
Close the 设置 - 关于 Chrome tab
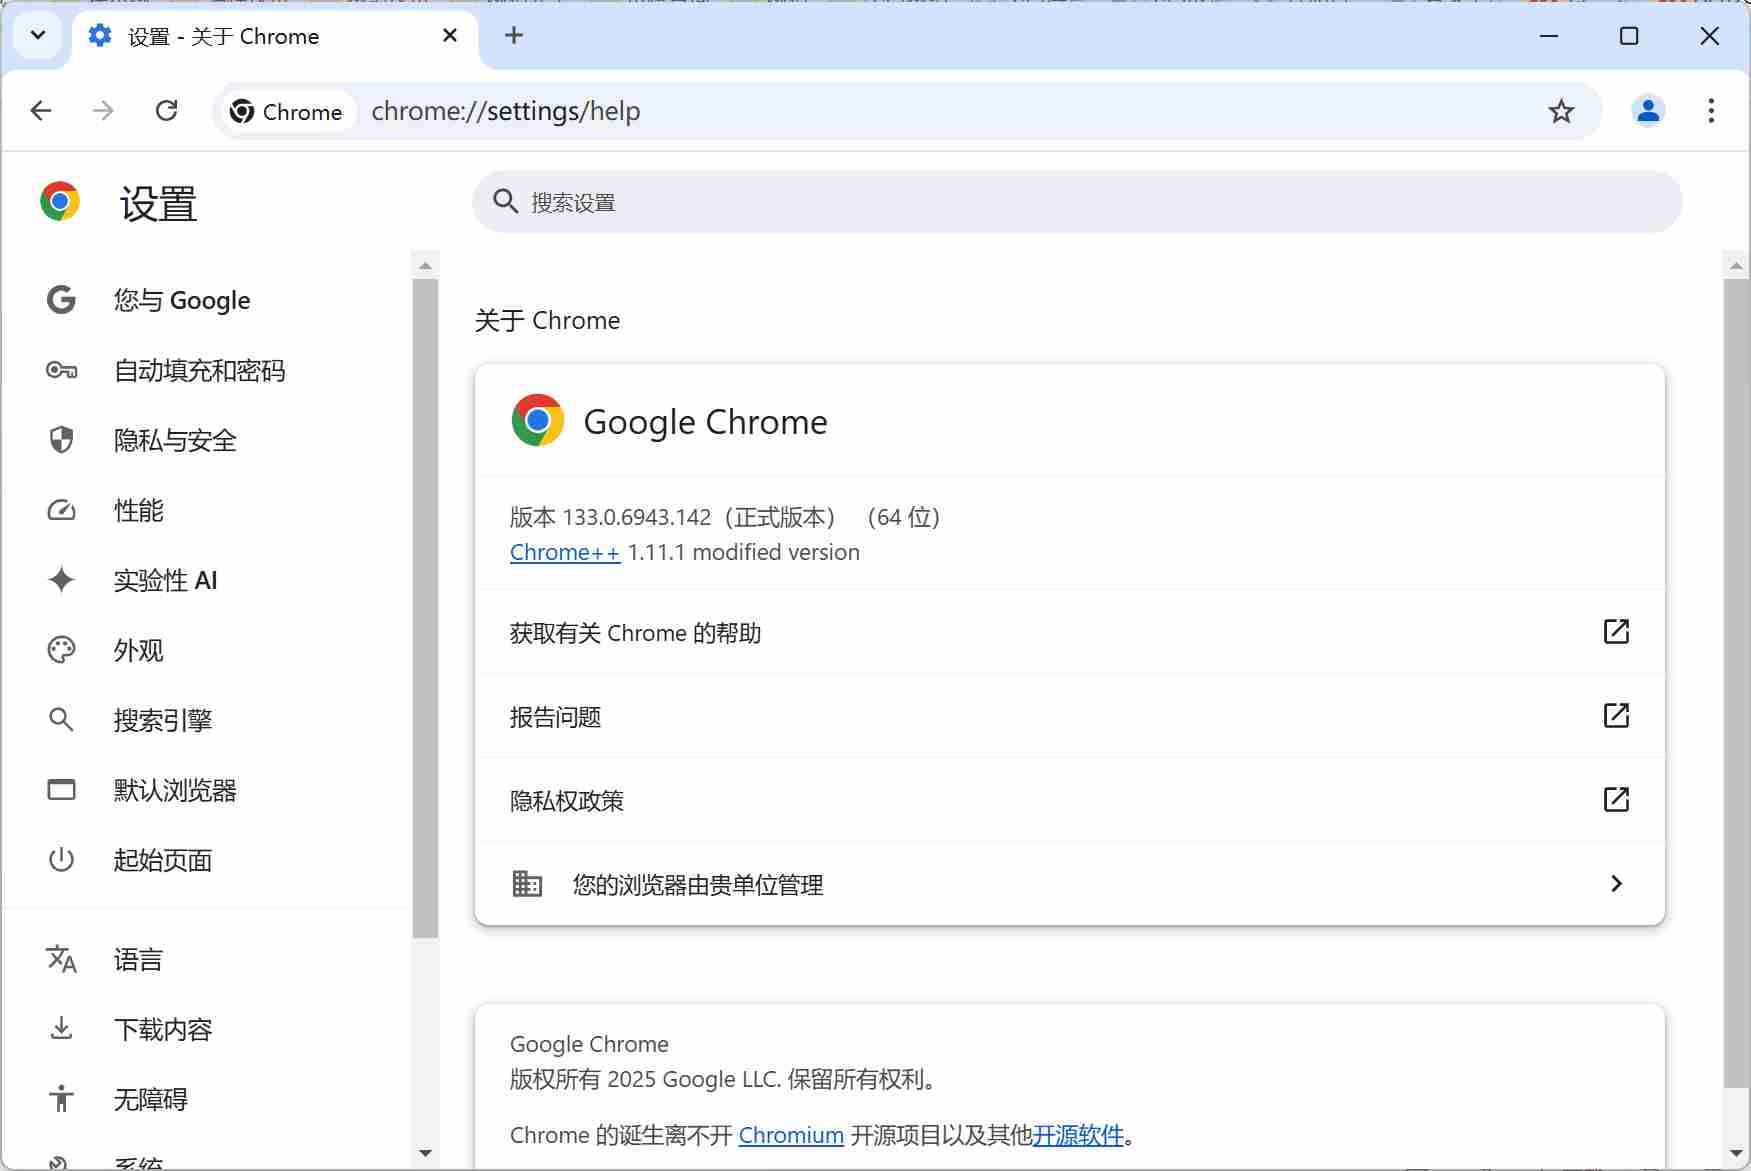pos(450,36)
